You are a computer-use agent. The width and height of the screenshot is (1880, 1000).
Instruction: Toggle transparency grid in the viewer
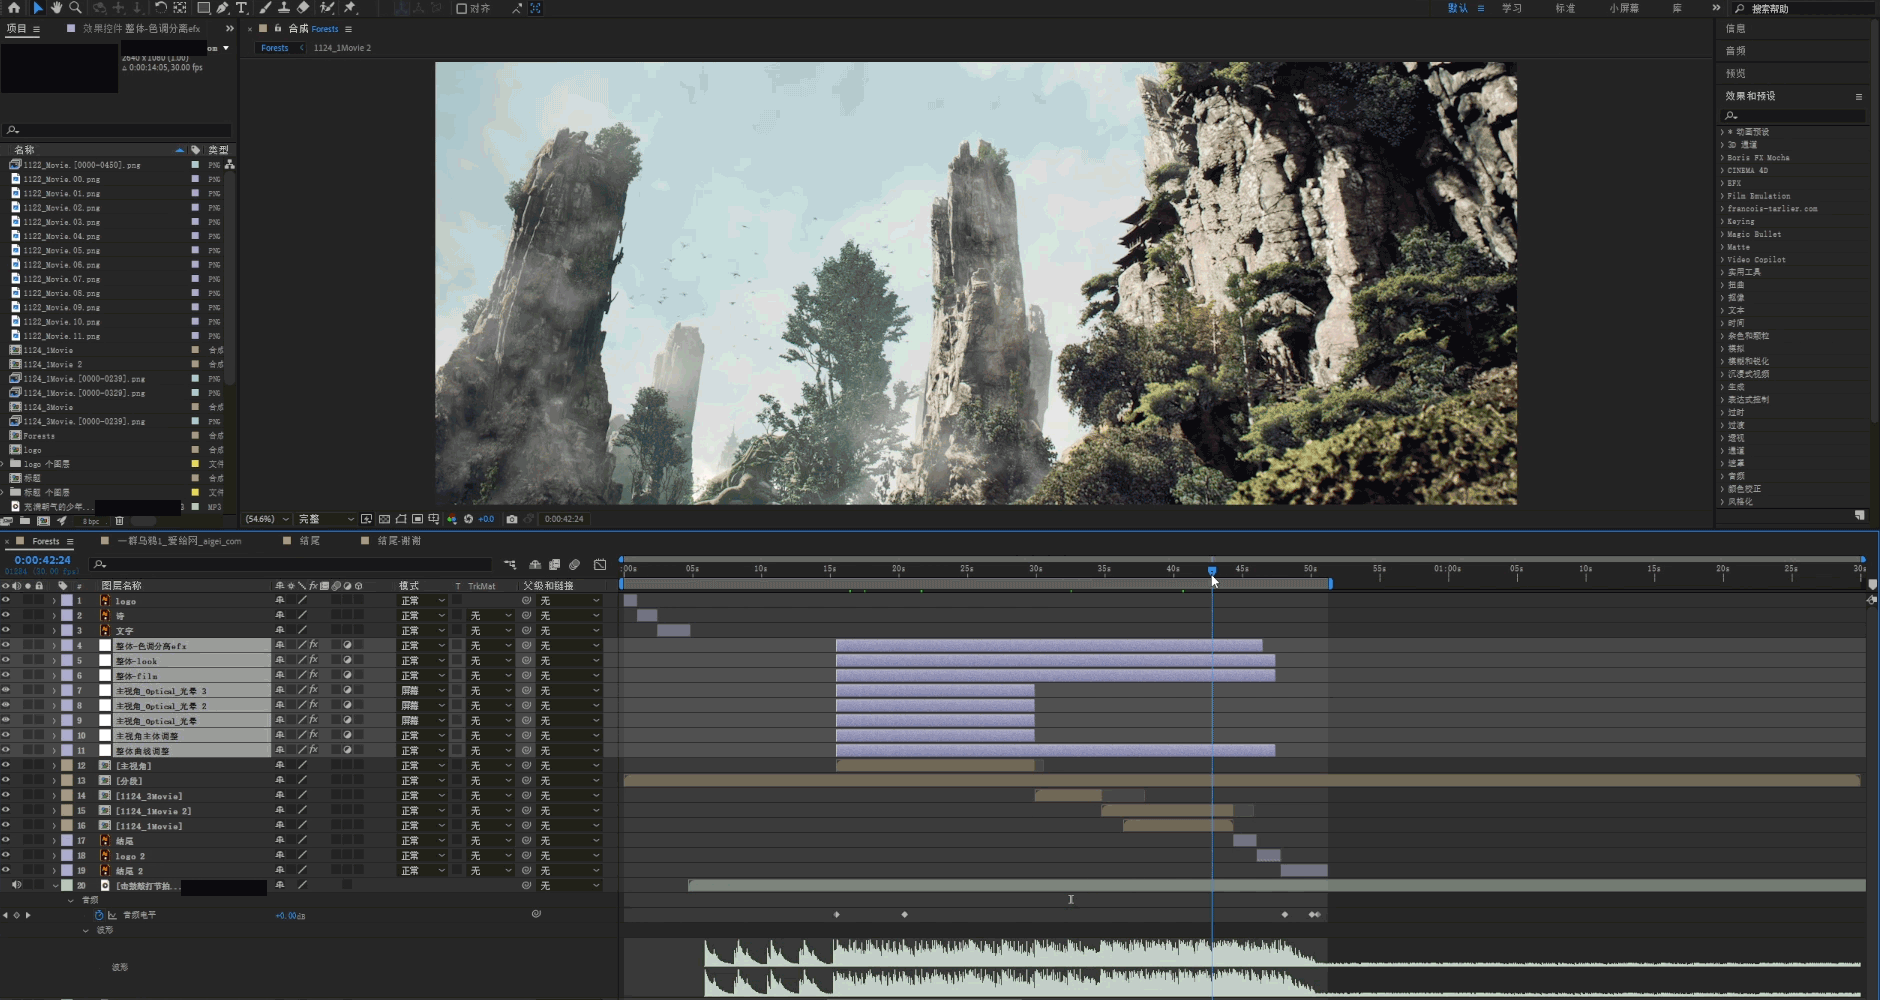tap(384, 519)
